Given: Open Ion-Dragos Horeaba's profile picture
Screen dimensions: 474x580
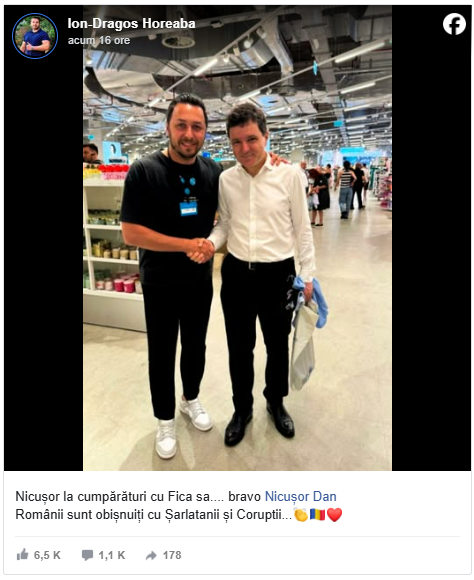Looking at the screenshot, I should tap(35, 36).
